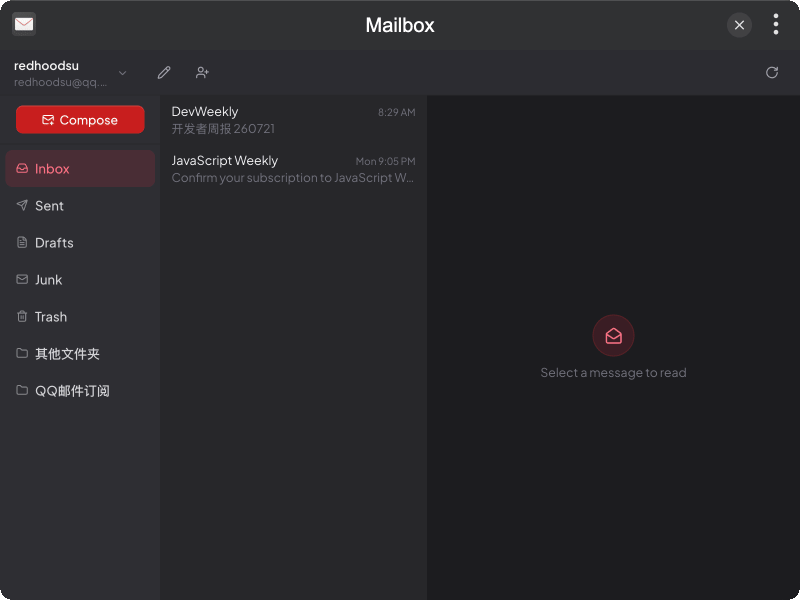
Task: Open the Sent folder
Action: tap(80, 206)
